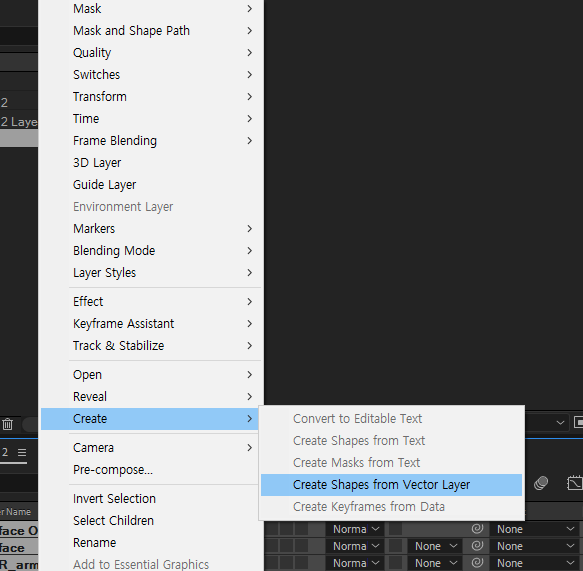Image resolution: width=583 pixels, height=571 pixels.
Task: Switch to the timeline tab labeled 2
Action: 5,452
